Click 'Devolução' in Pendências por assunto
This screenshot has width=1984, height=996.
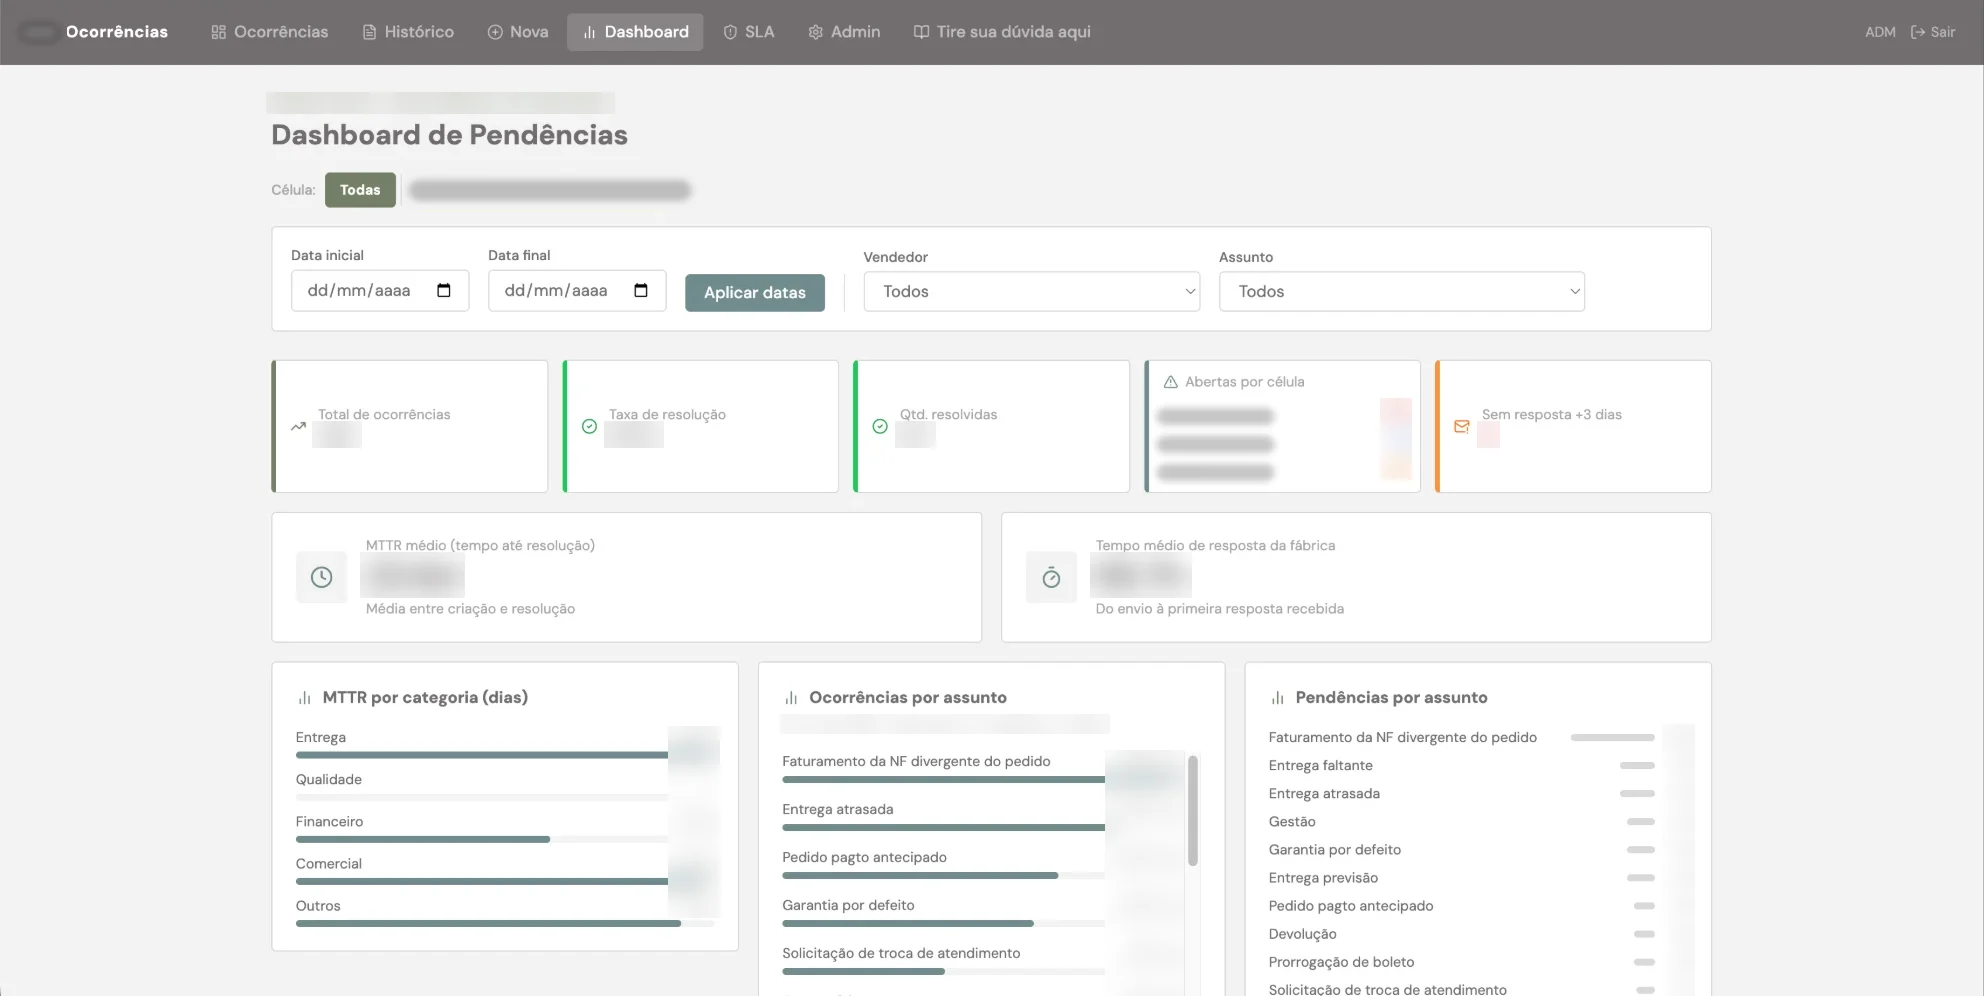click(1302, 934)
